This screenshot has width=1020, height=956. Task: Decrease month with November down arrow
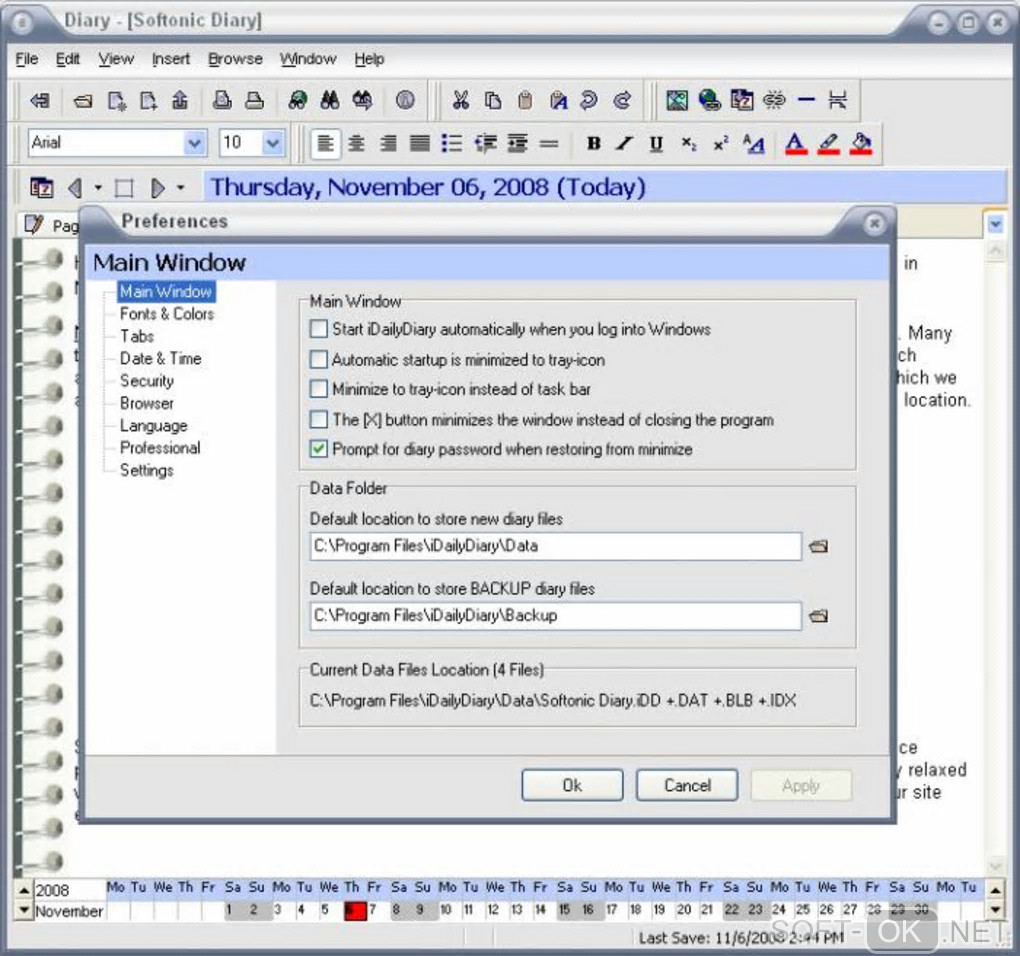pyautogui.click(x=23, y=910)
